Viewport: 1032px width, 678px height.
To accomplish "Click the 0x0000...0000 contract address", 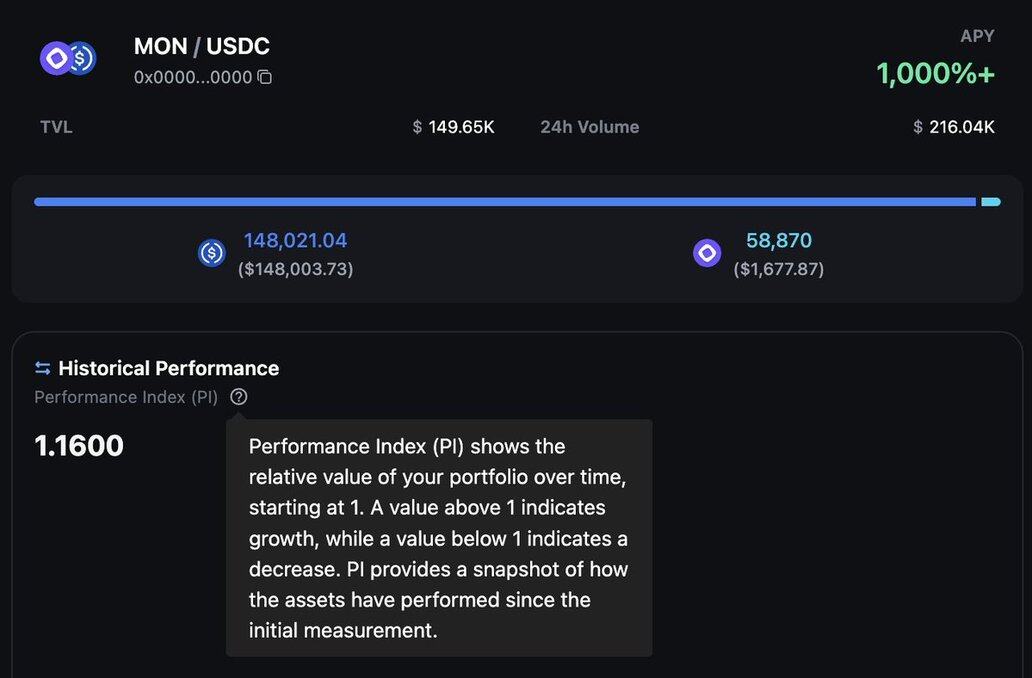I will point(193,77).
